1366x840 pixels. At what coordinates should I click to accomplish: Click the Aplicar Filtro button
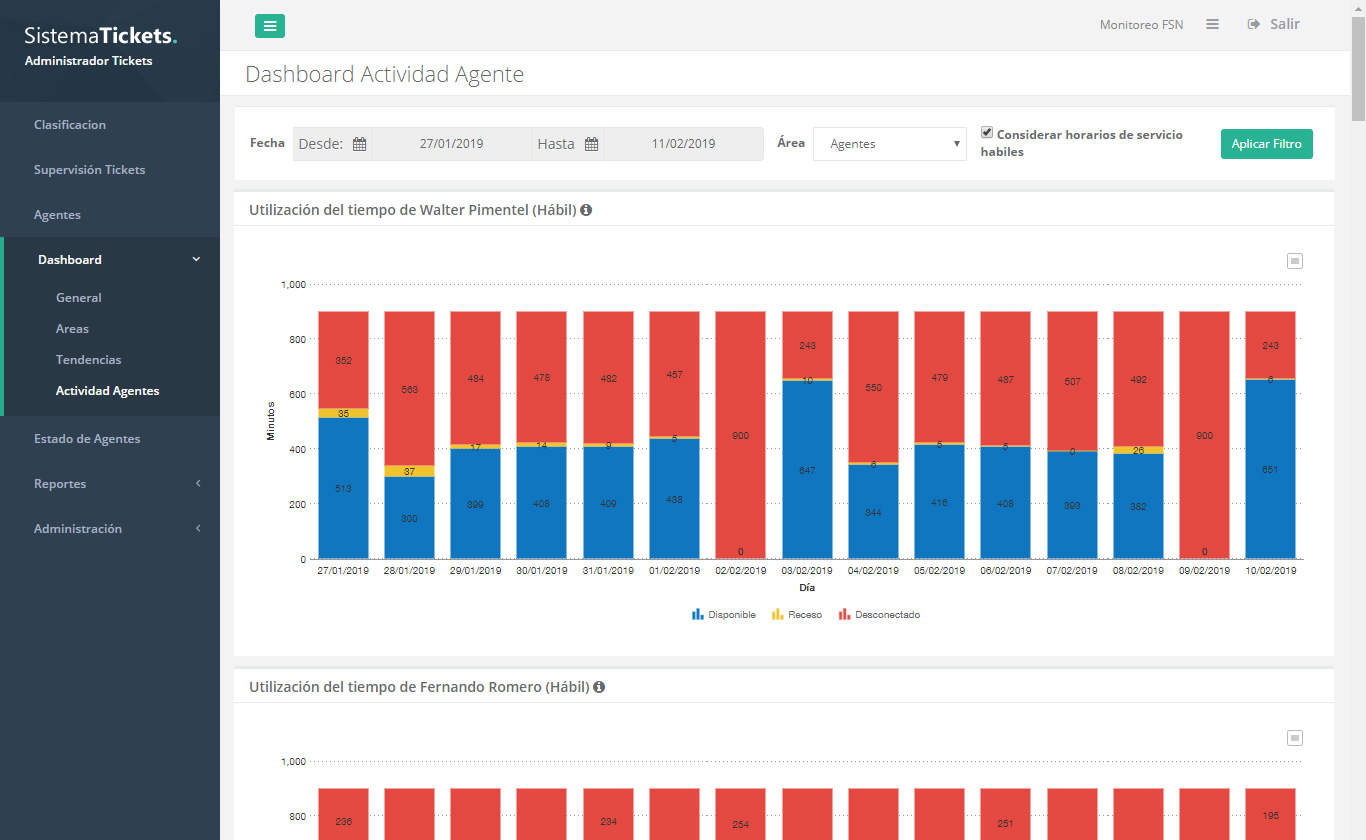tap(1266, 144)
